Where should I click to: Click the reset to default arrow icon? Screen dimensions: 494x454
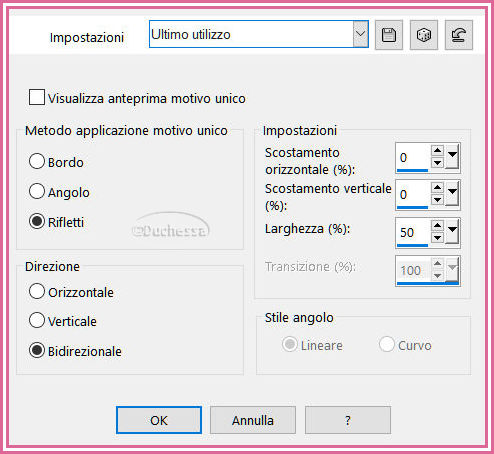coord(459,35)
